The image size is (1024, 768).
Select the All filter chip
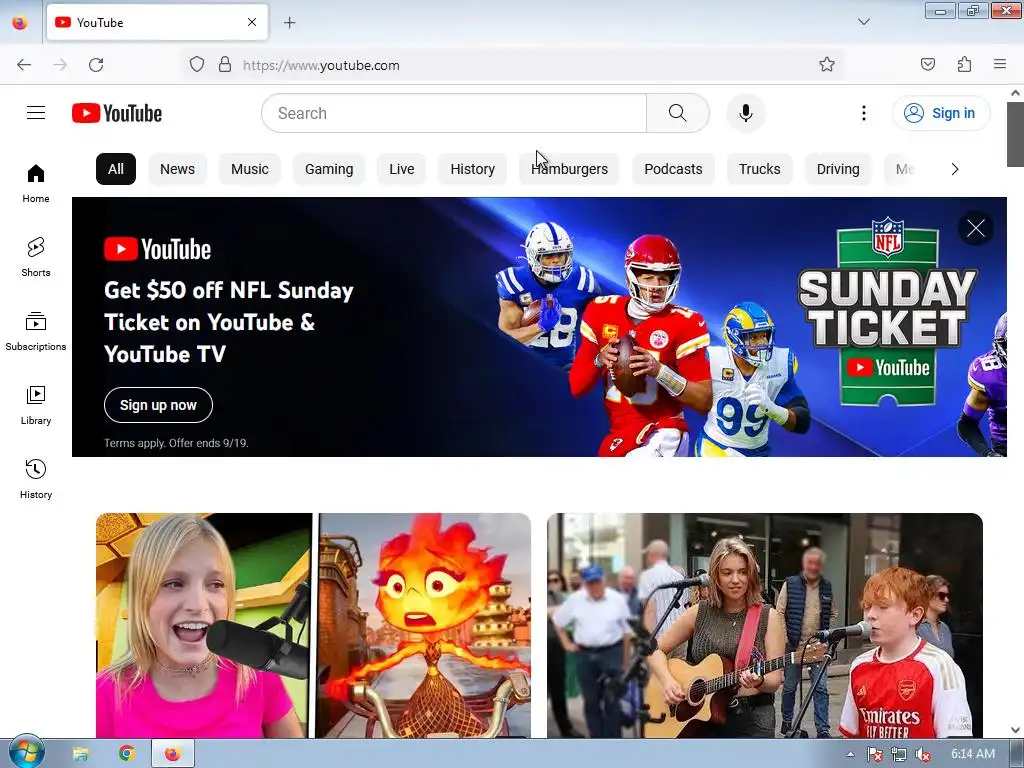(116, 169)
